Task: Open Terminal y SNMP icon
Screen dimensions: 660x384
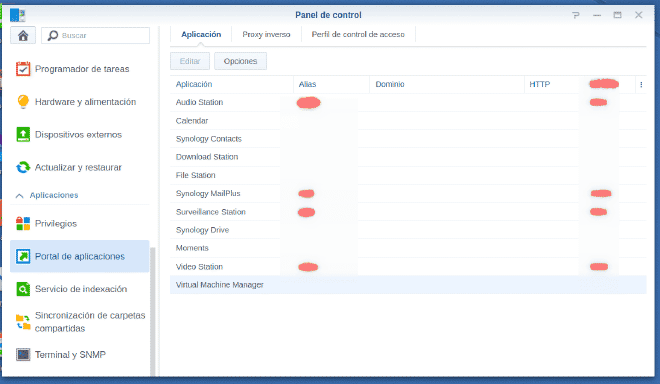Action: click(x=23, y=355)
